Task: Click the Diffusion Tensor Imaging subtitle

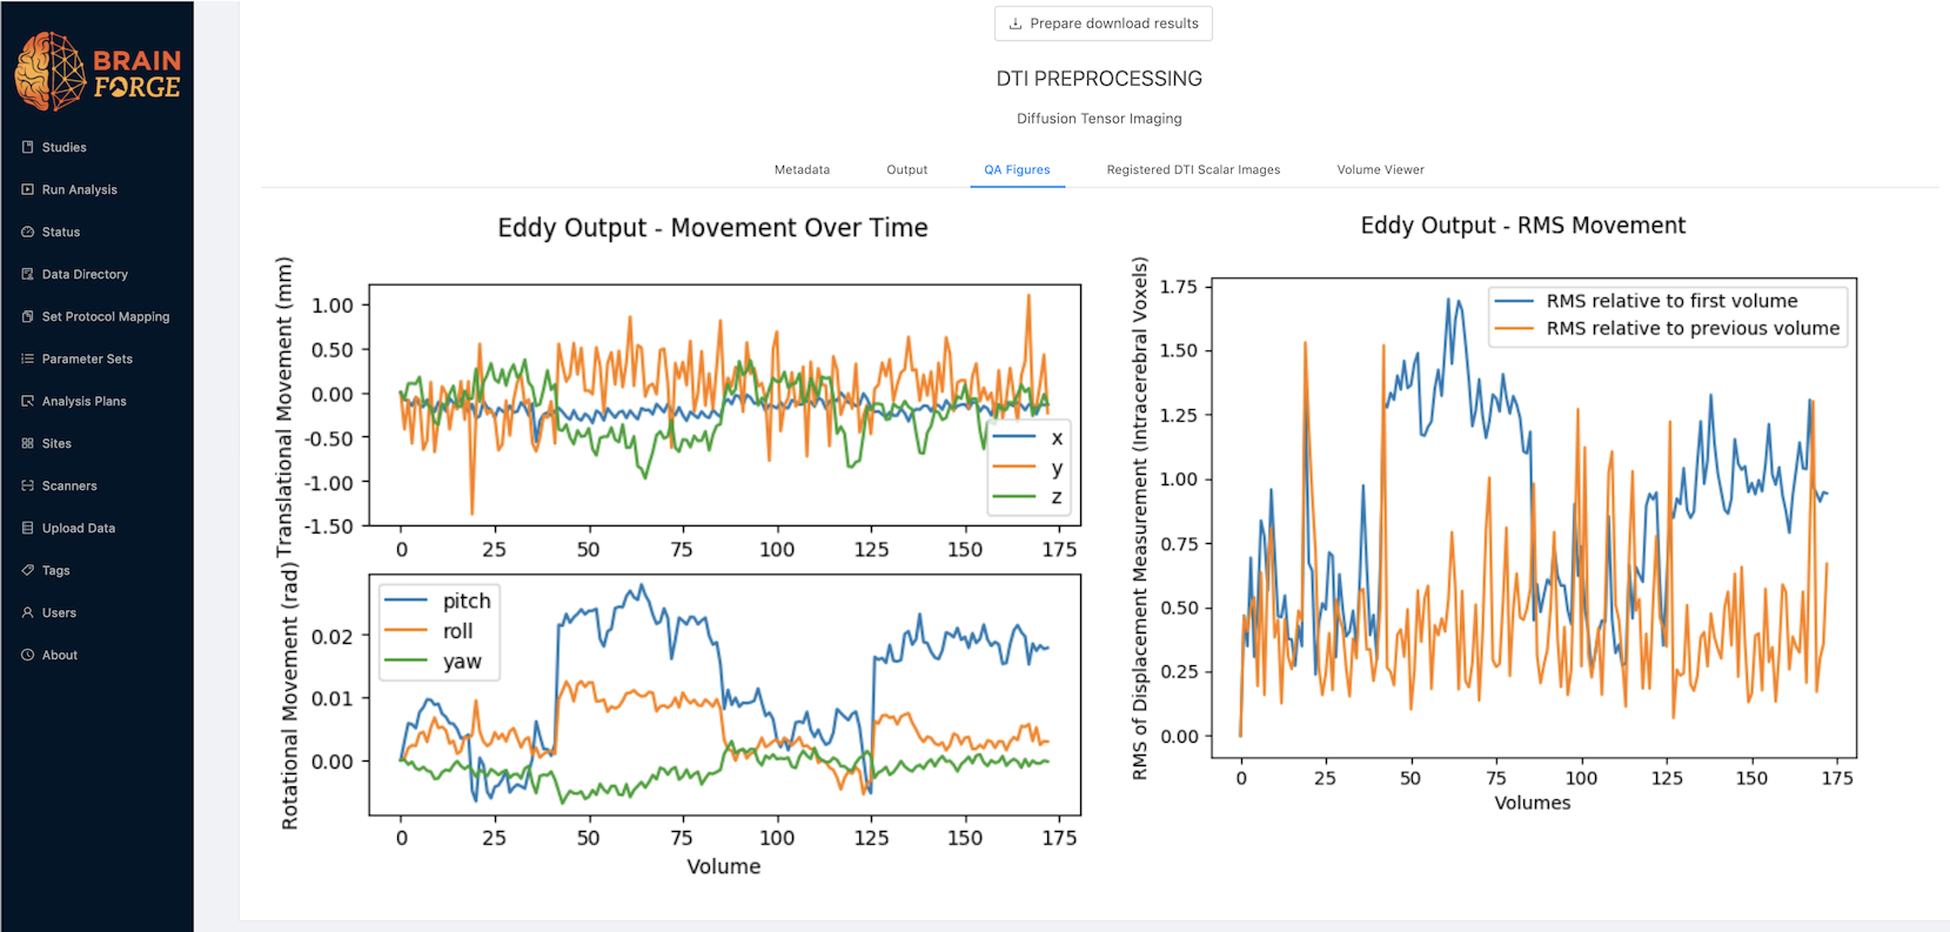Action: click(1099, 118)
